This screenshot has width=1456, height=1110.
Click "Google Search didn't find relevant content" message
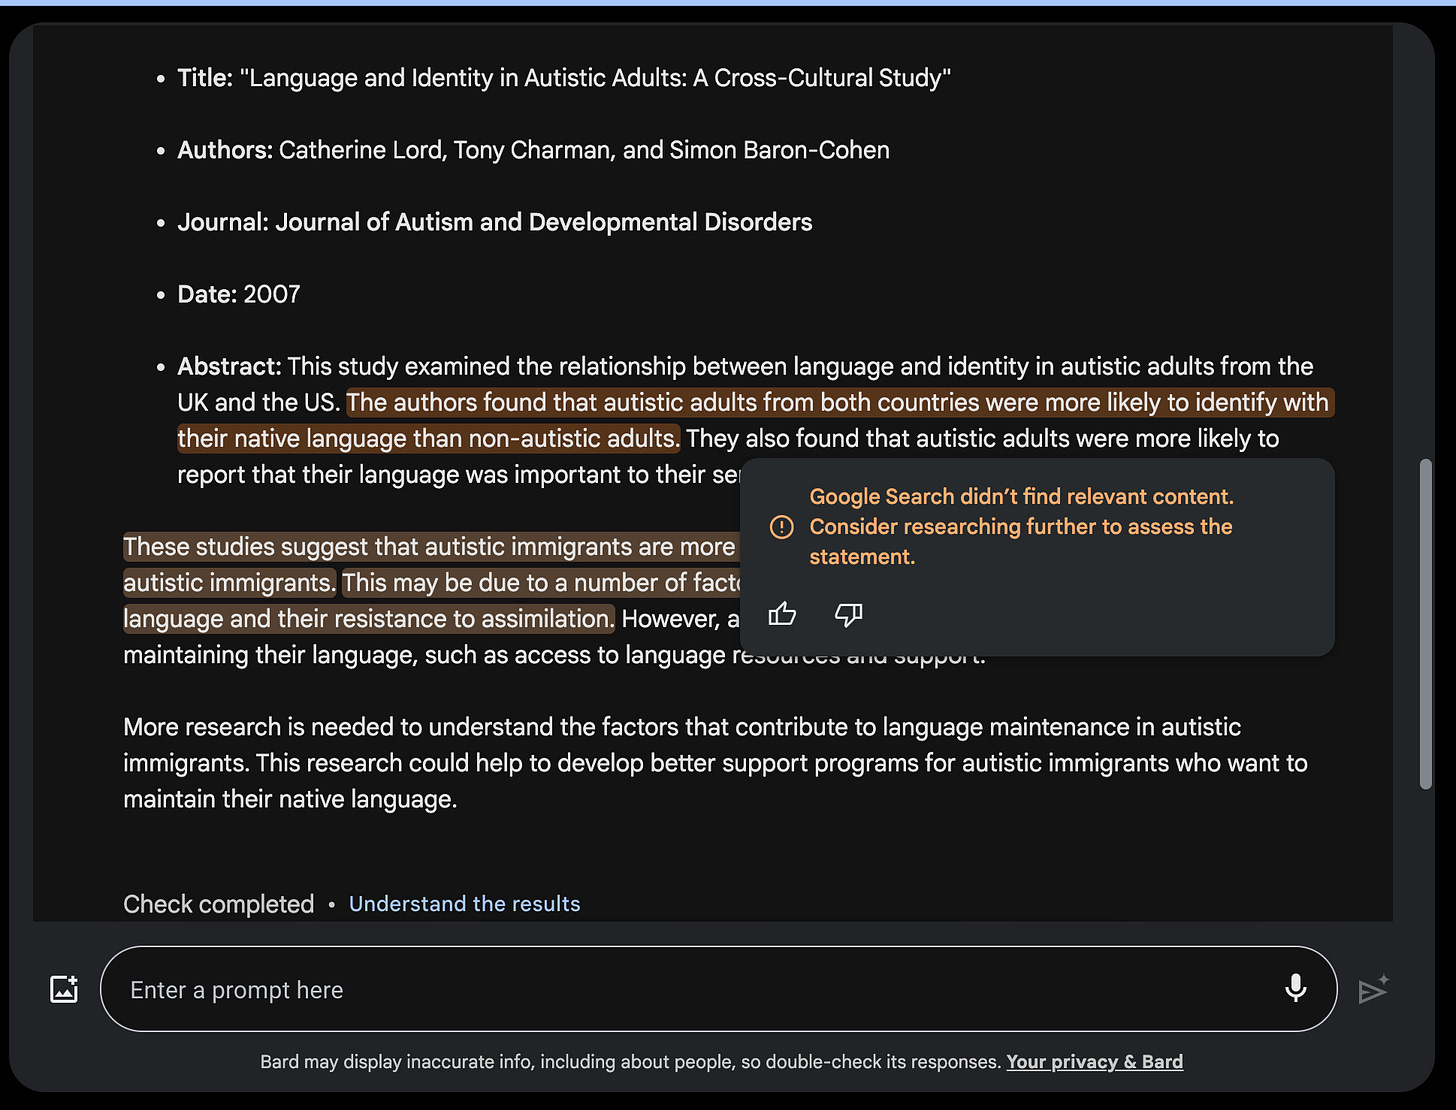(x=1021, y=526)
